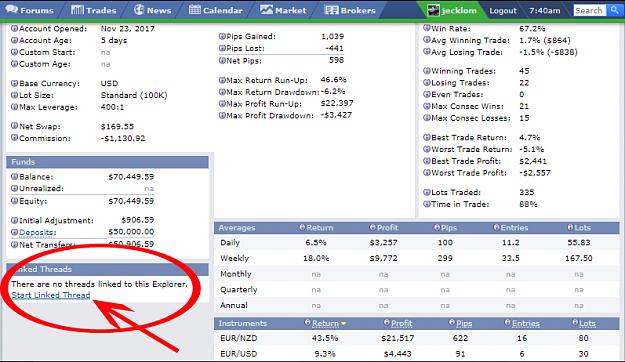This screenshot has width=625, height=362.
Task: Sort Instruments by the Return column
Action: point(325,323)
